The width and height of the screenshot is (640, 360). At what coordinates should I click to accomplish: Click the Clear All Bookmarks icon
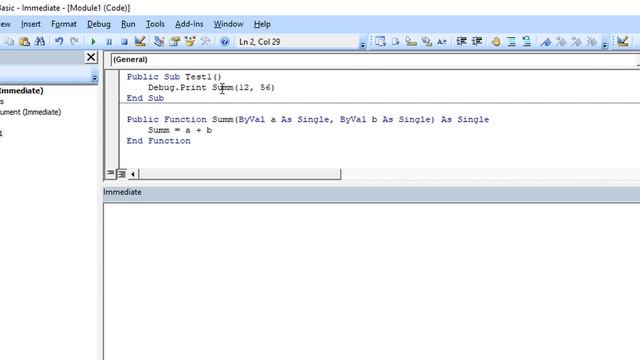(x=592, y=41)
